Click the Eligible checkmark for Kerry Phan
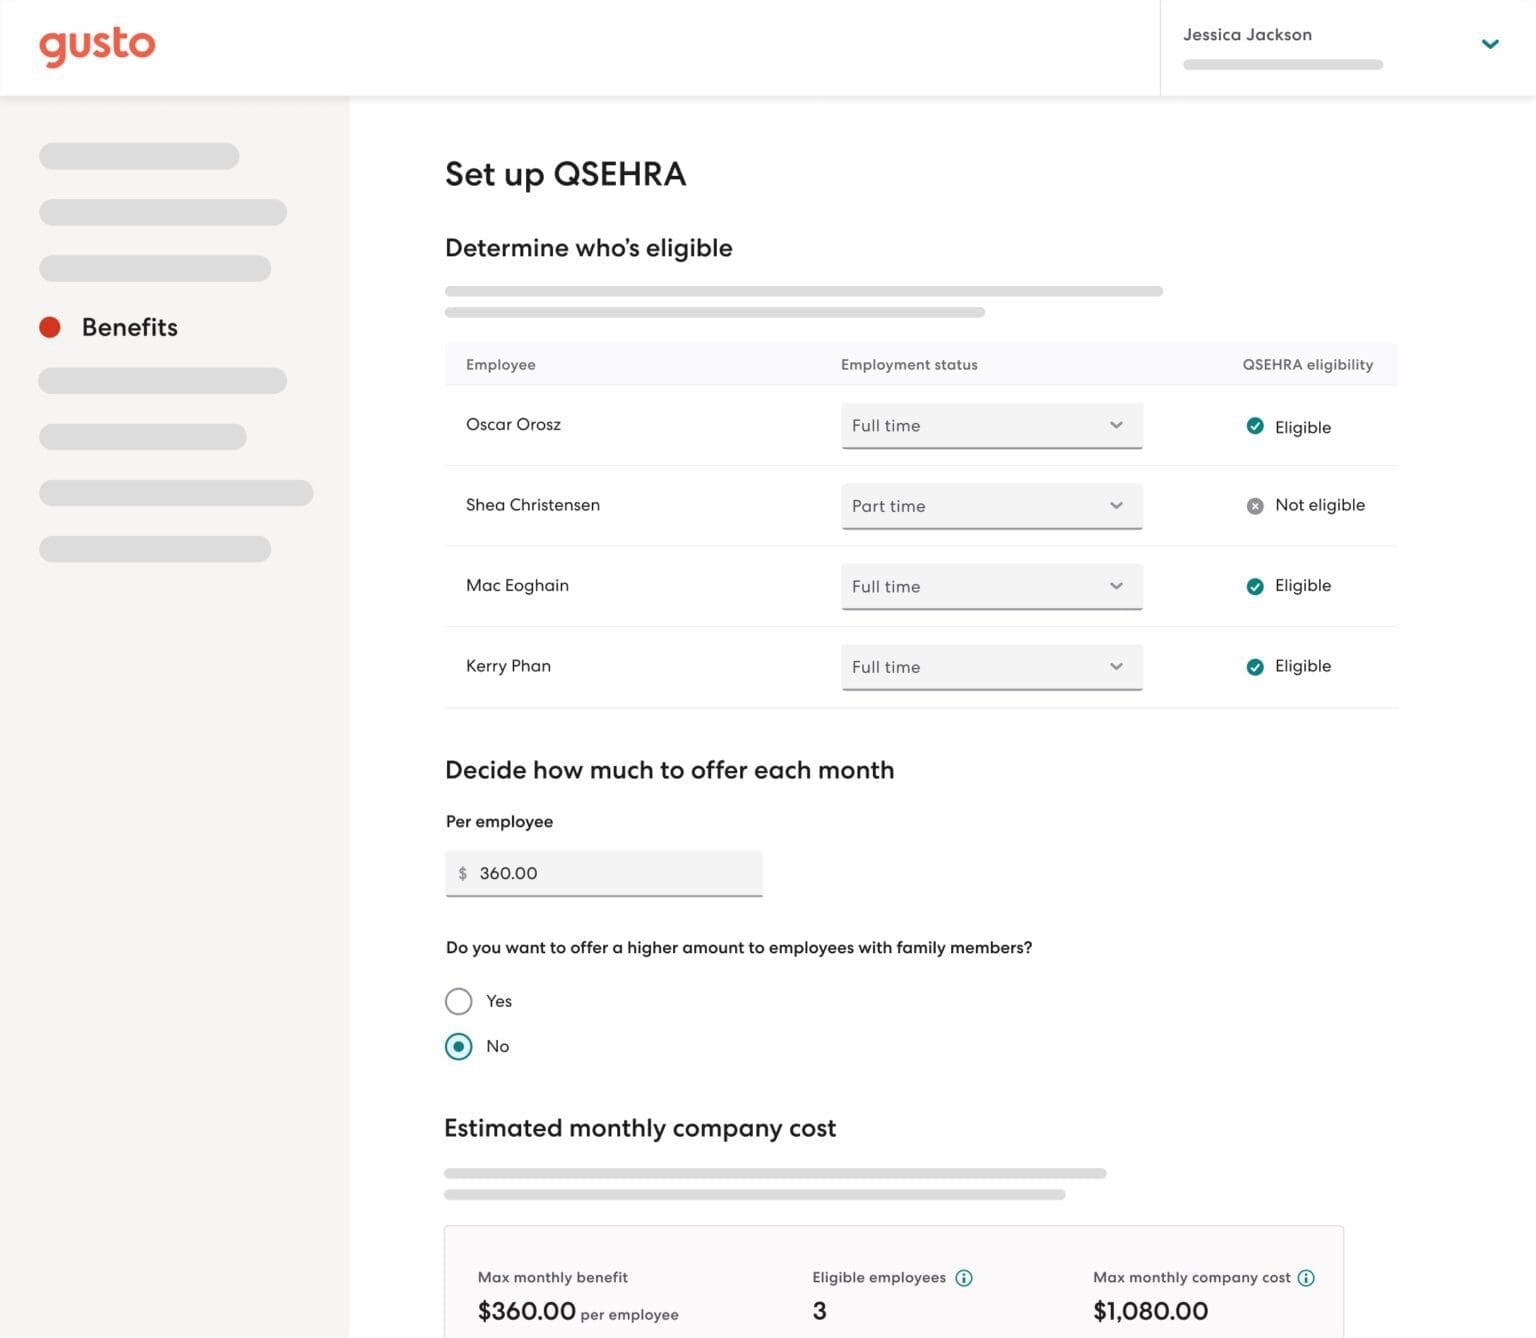 (x=1255, y=666)
